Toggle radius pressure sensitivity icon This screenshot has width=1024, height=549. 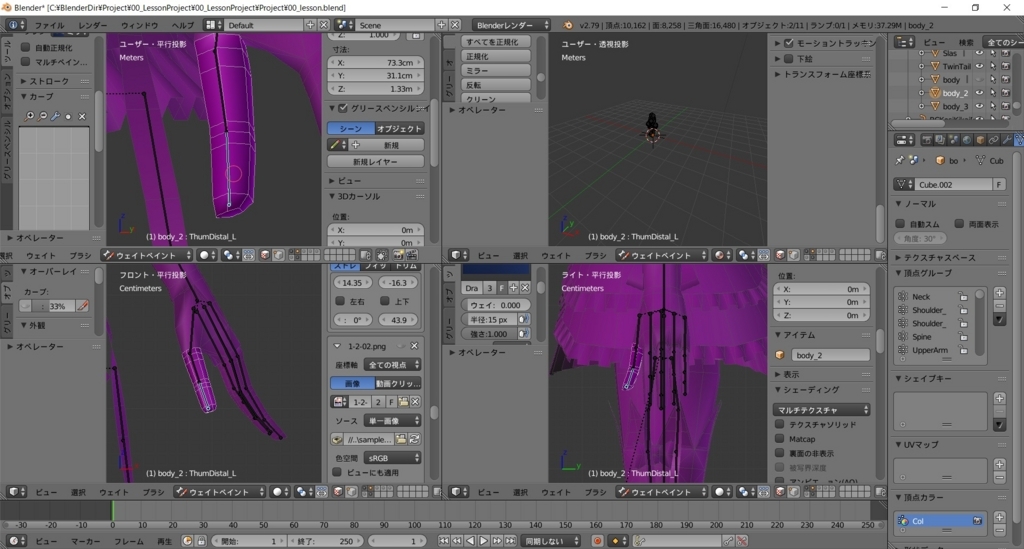pos(523,319)
